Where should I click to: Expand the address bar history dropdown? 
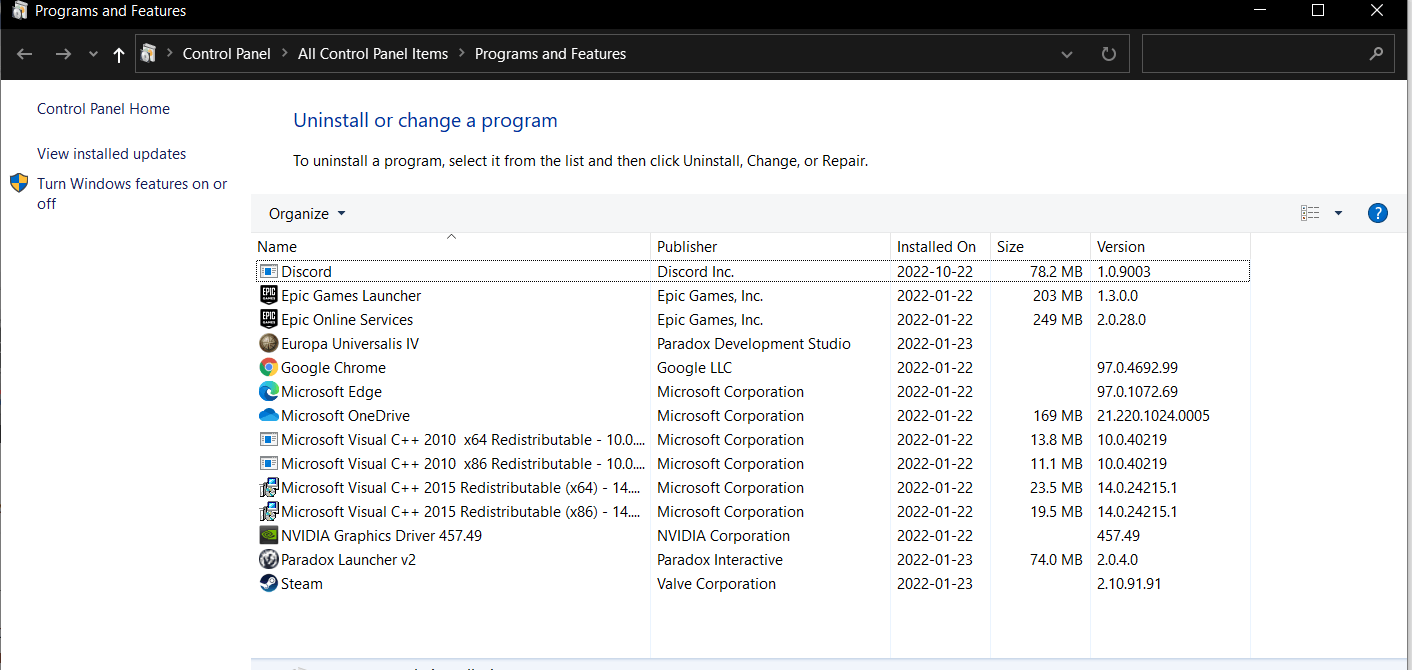click(1067, 54)
